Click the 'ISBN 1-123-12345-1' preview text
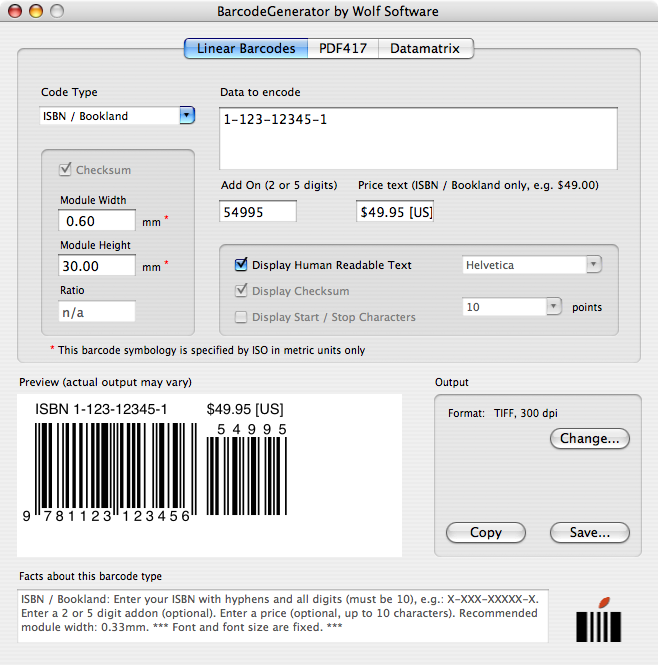This screenshot has height=665, width=658. (x=101, y=409)
